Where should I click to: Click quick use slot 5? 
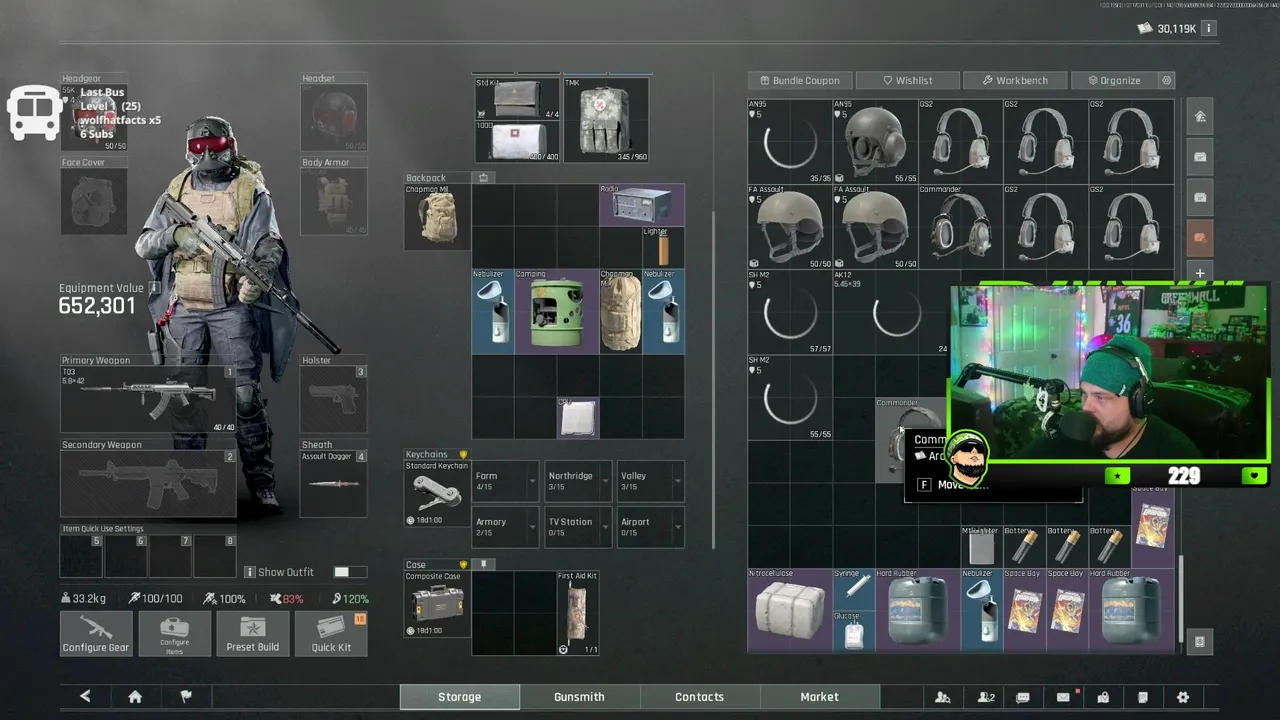(x=82, y=556)
